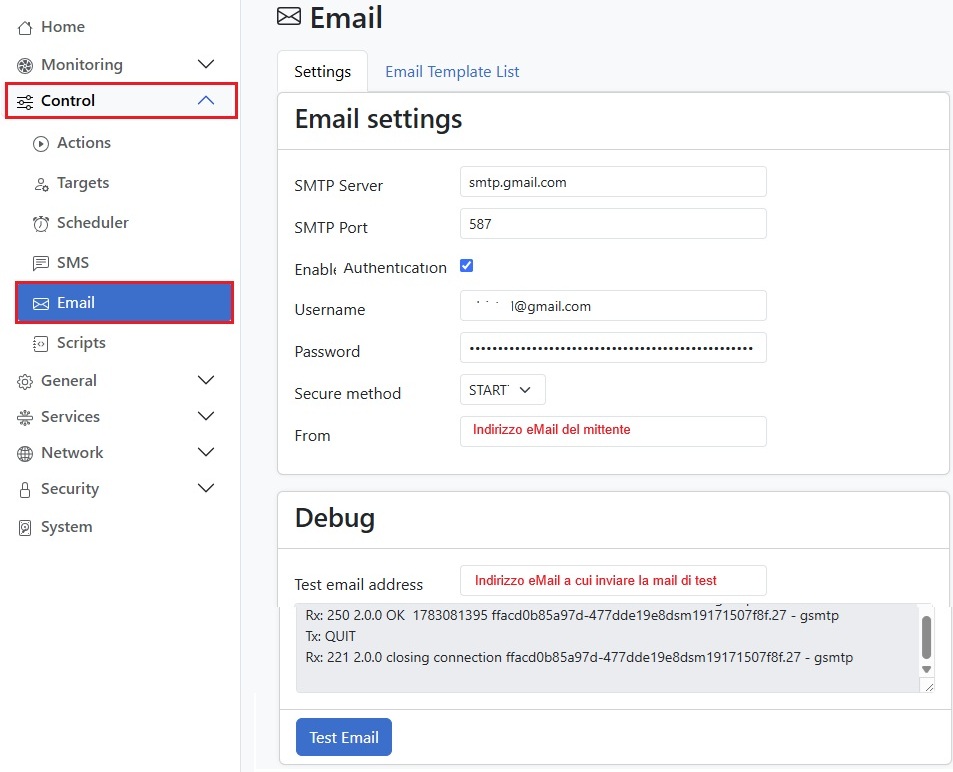The width and height of the screenshot is (953, 772).
Task: Click the Test Email button
Action: tap(344, 737)
